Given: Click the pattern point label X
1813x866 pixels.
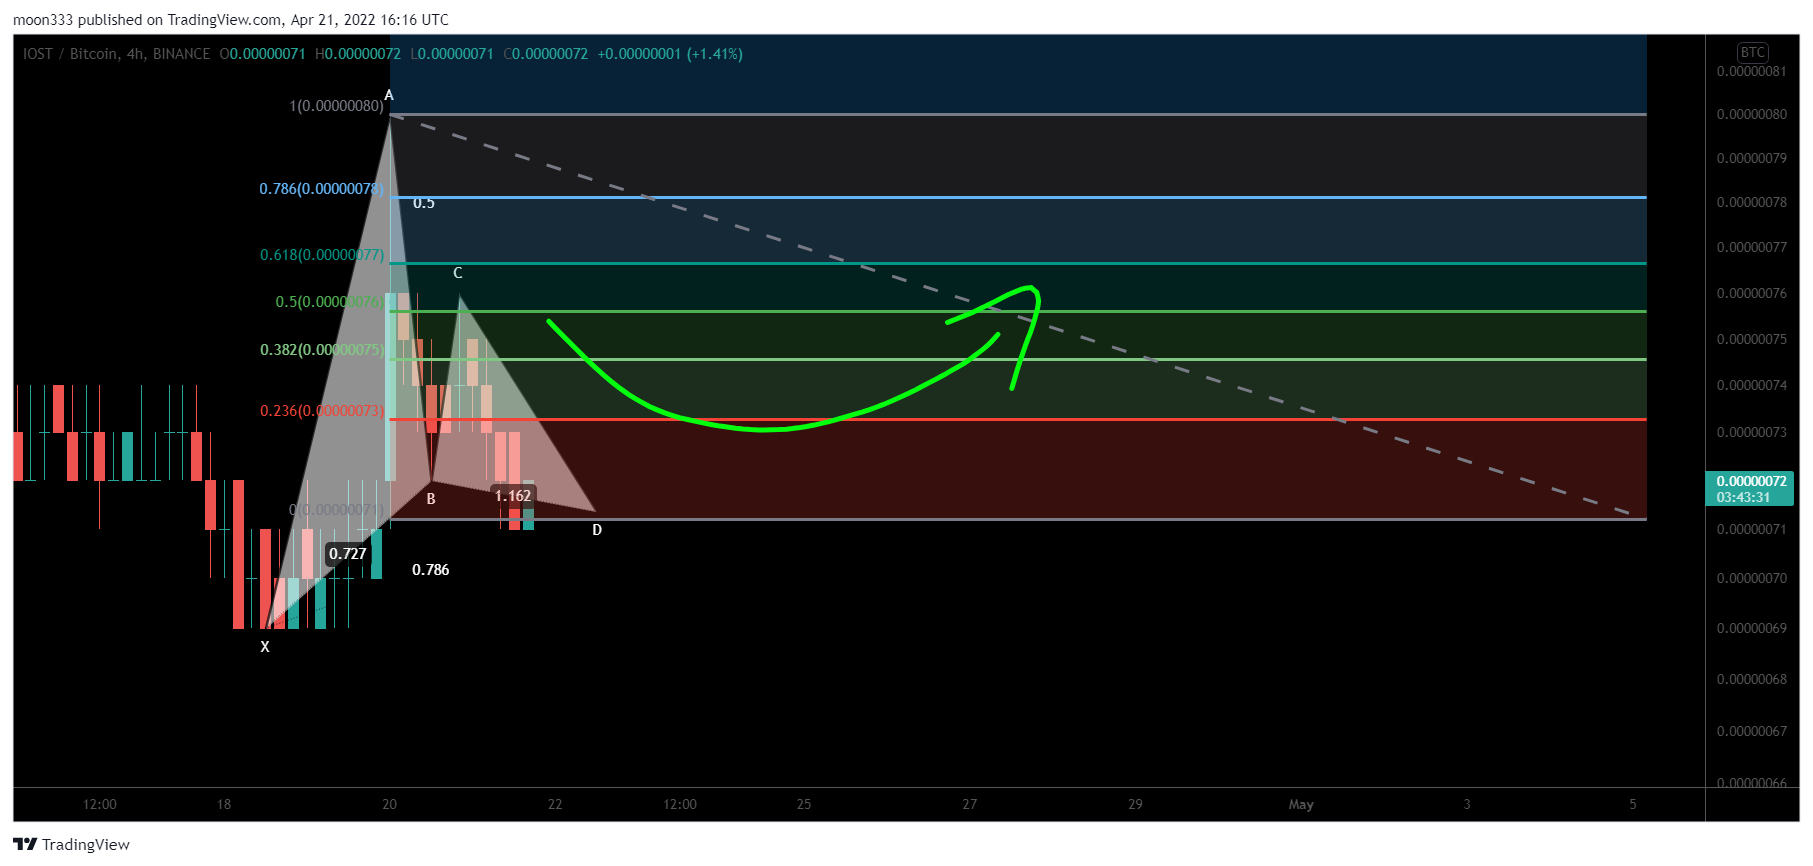Looking at the screenshot, I should coord(265,647).
